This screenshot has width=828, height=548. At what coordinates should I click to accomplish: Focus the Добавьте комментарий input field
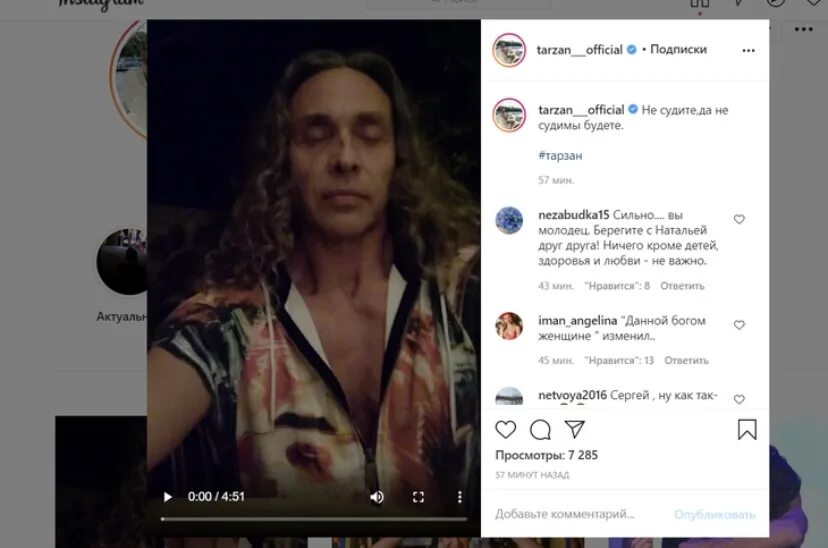tap(580, 514)
